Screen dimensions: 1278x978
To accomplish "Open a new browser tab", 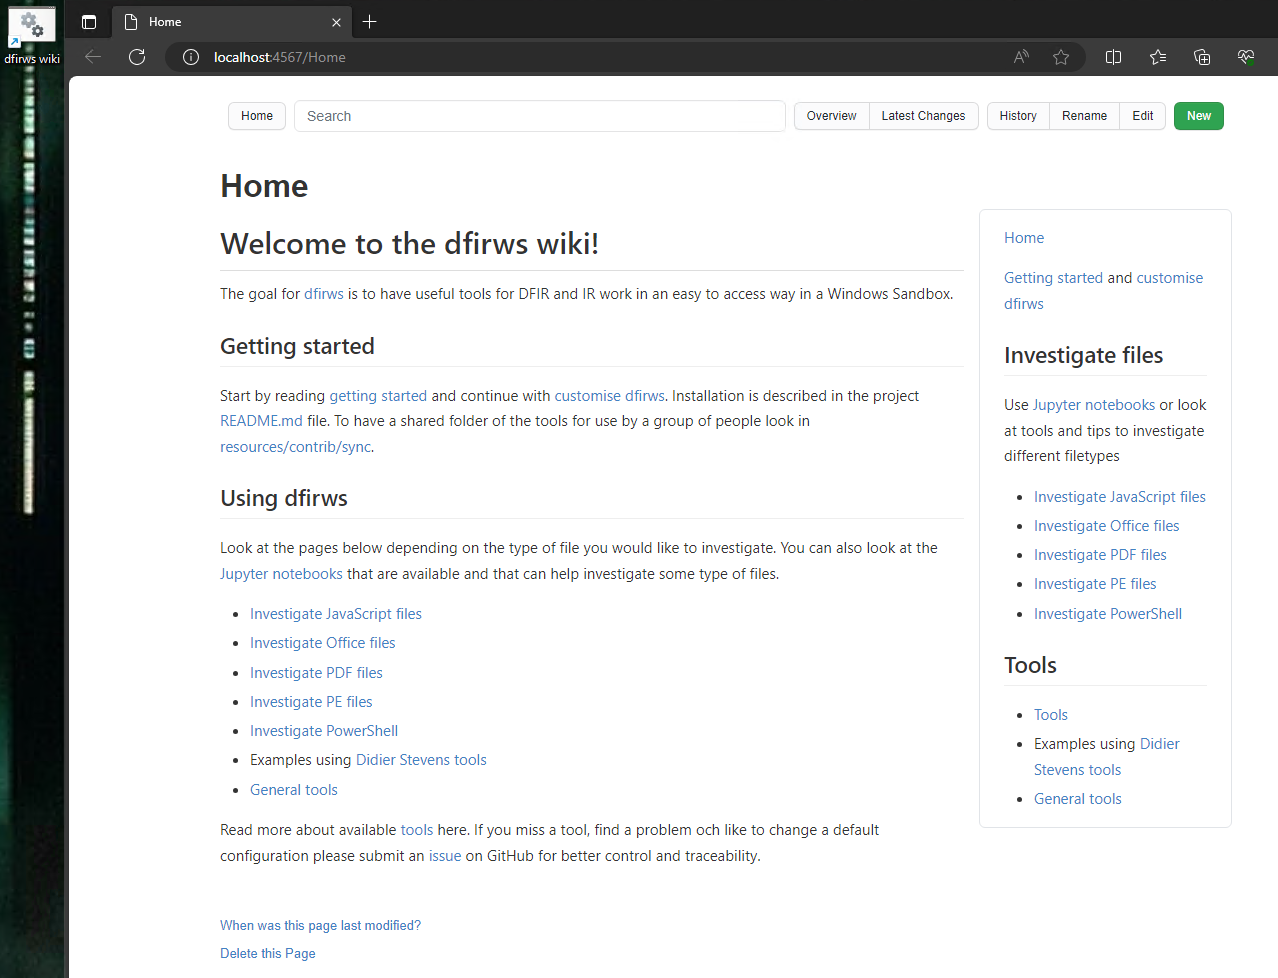I will pos(369,21).
